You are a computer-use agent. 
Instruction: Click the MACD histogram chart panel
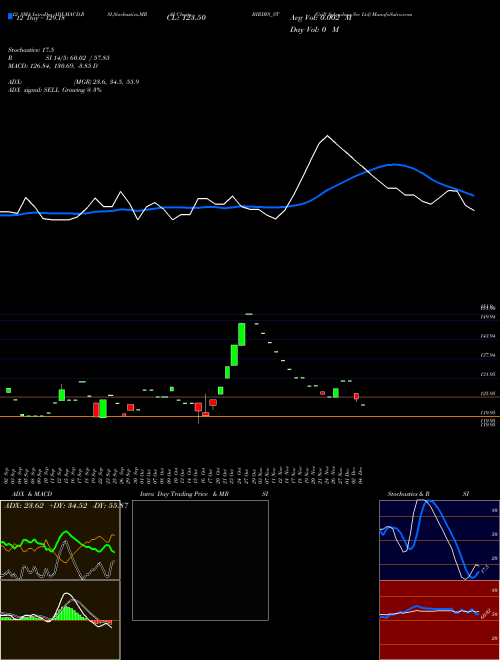(60, 620)
